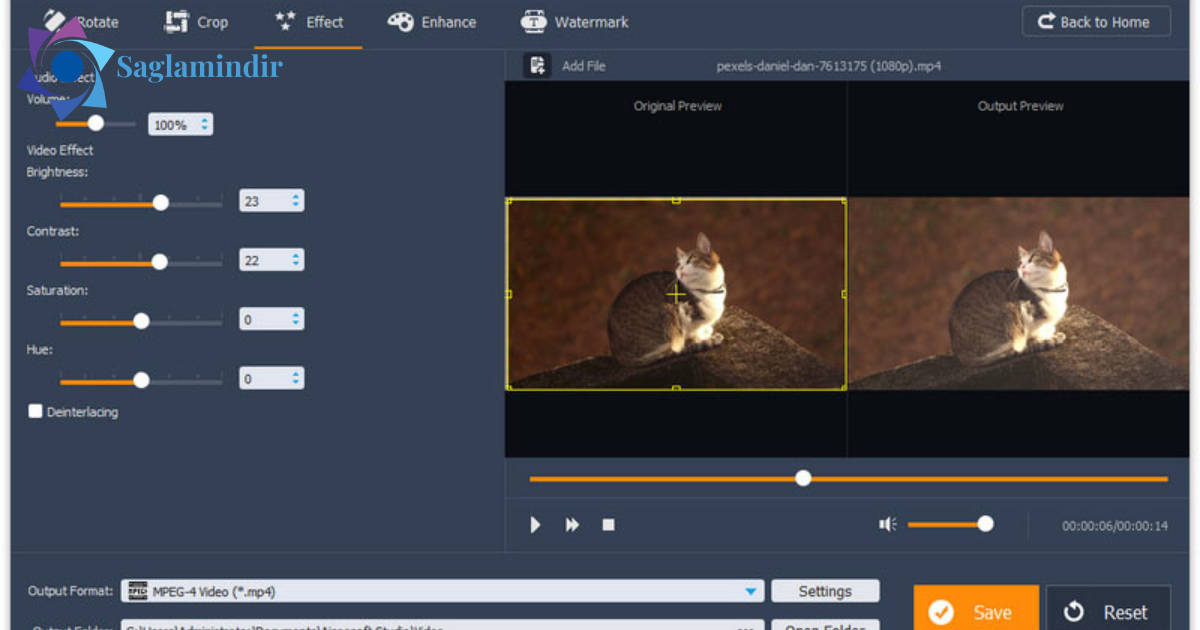Click the Effect stars icon

click(x=286, y=22)
